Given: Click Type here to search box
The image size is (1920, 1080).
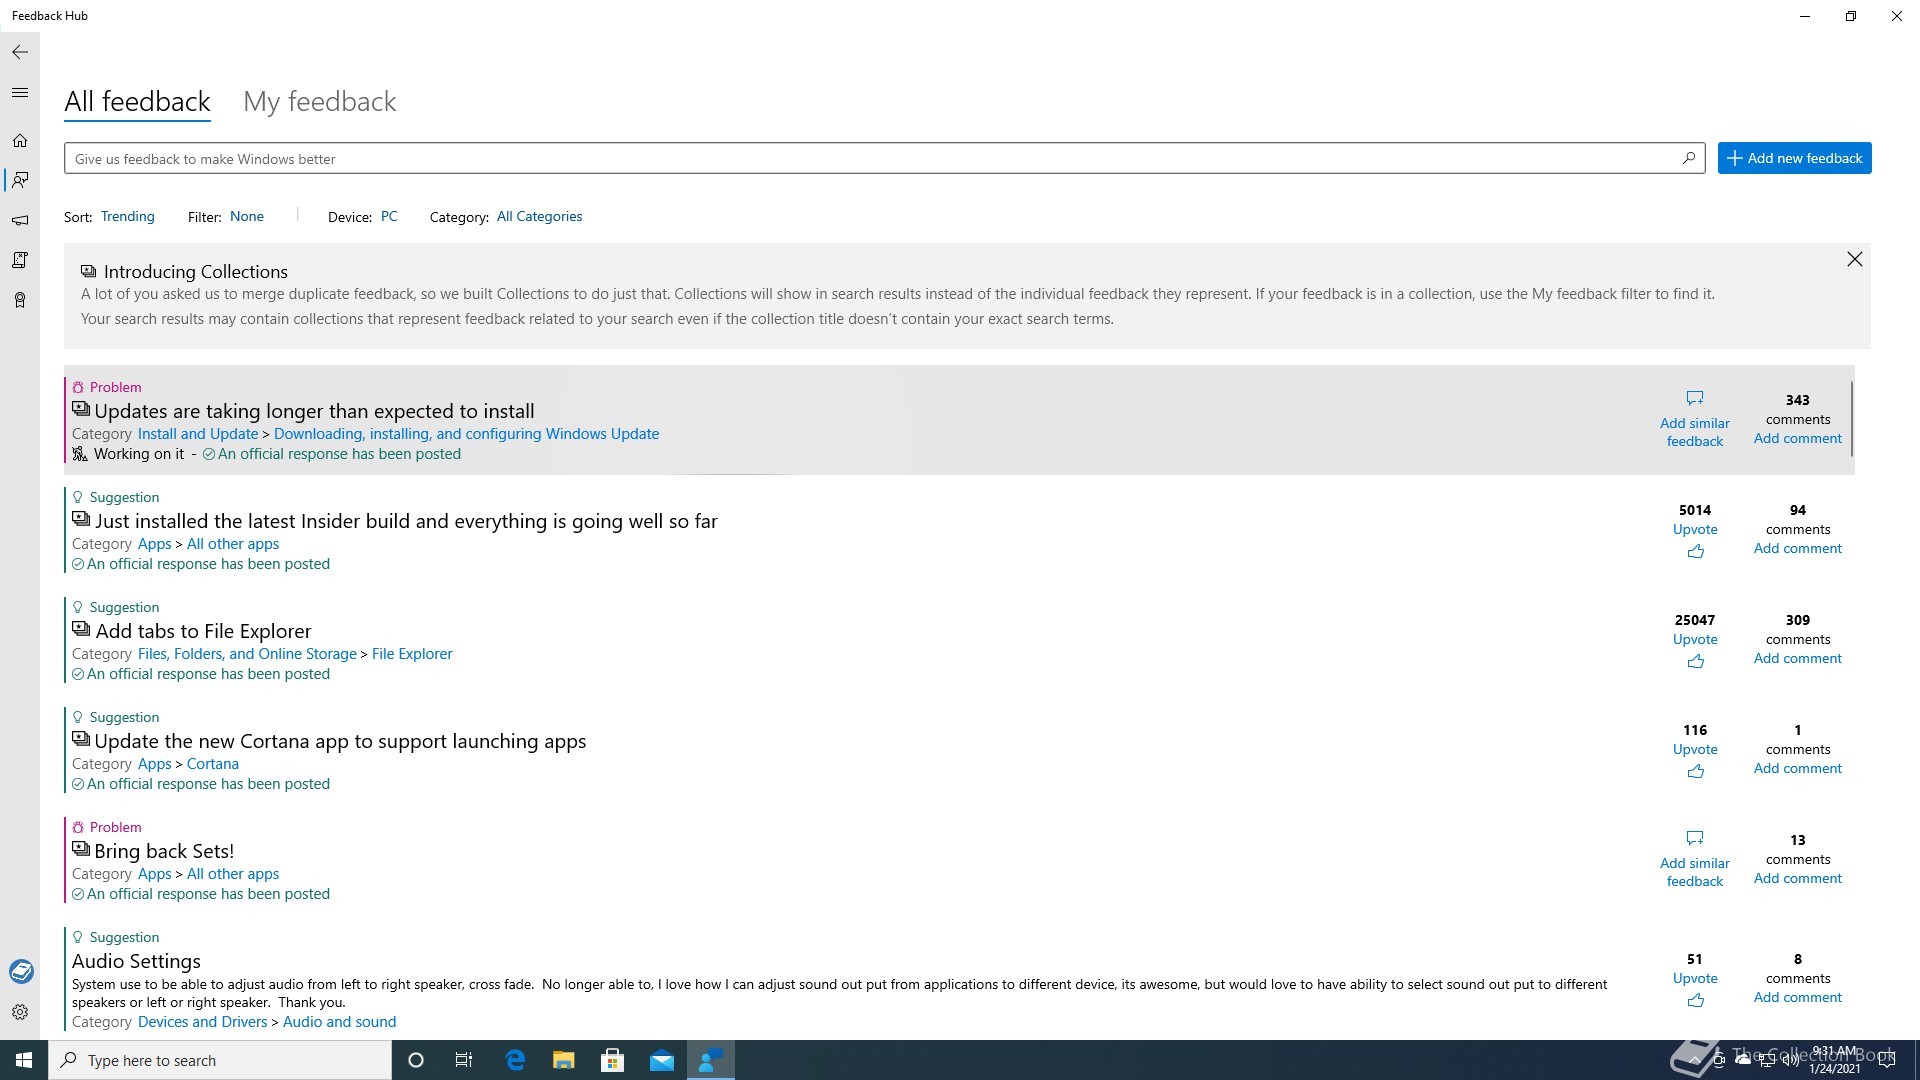Looking at the screenshot, I should point(220,1060).
